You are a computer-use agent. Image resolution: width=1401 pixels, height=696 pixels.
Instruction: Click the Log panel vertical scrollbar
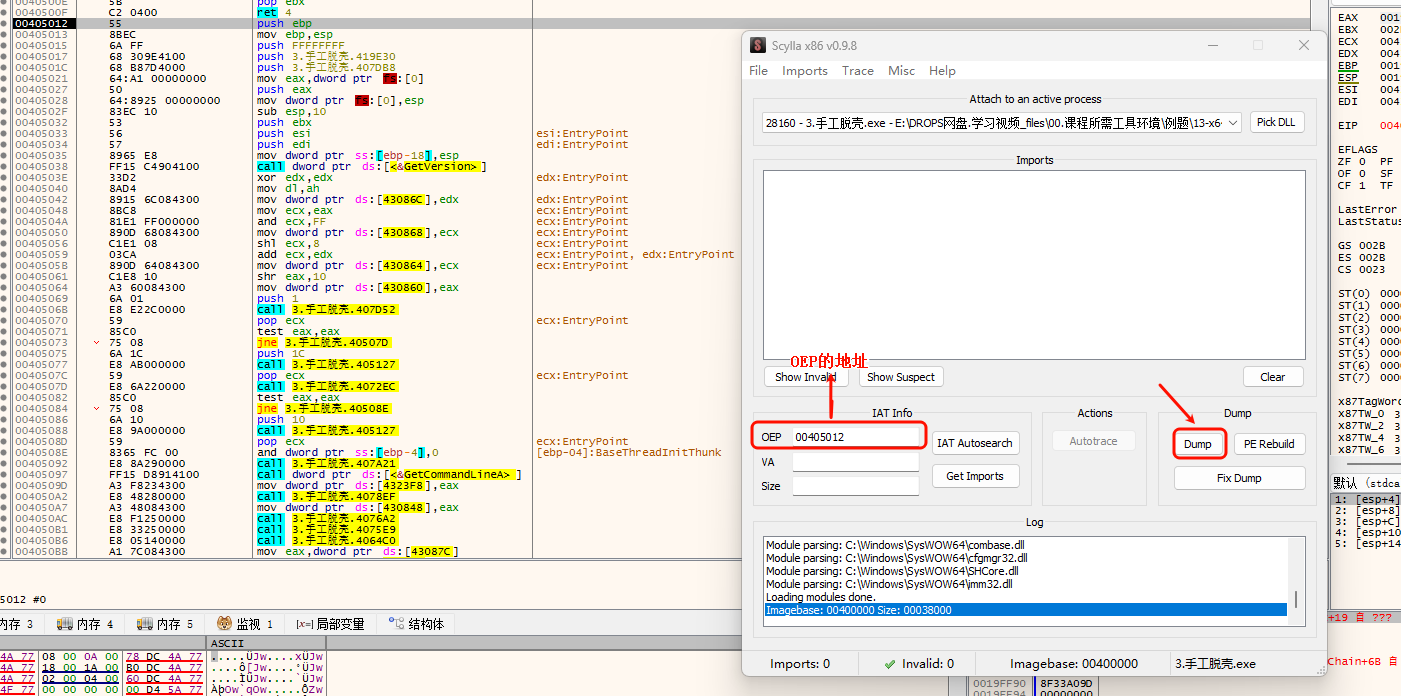tap(1297, 581)
